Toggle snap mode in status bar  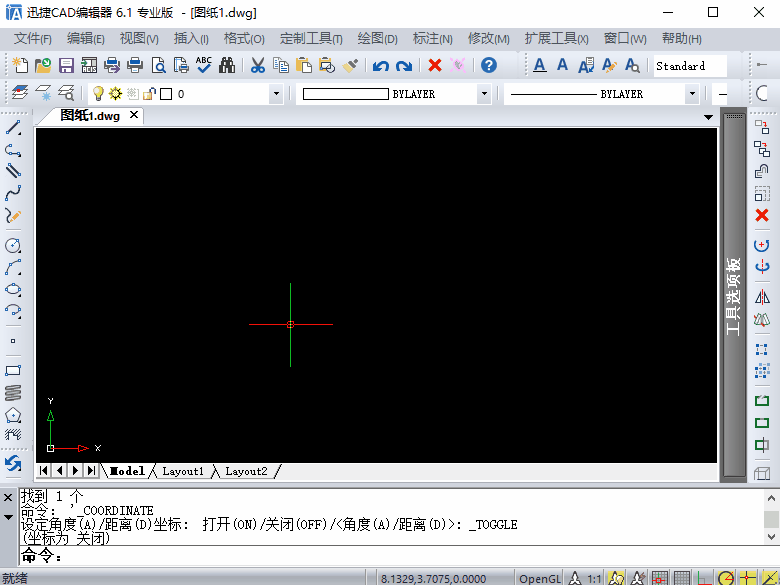click(x=660, y=579)
